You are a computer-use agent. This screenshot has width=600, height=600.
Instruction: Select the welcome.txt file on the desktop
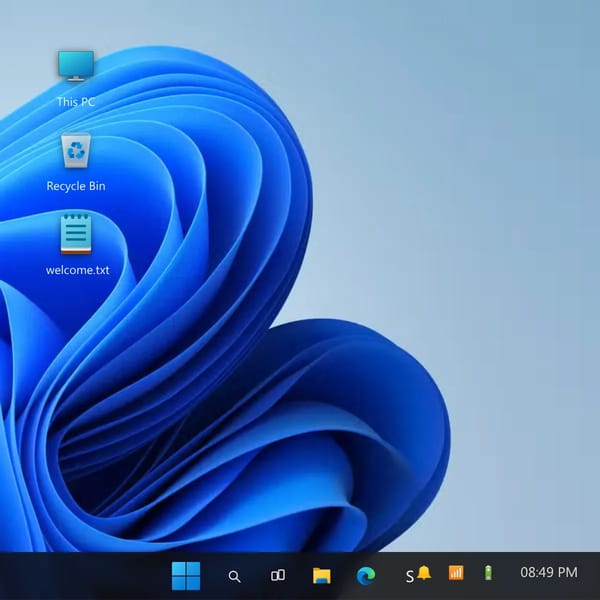click(76, 233)
